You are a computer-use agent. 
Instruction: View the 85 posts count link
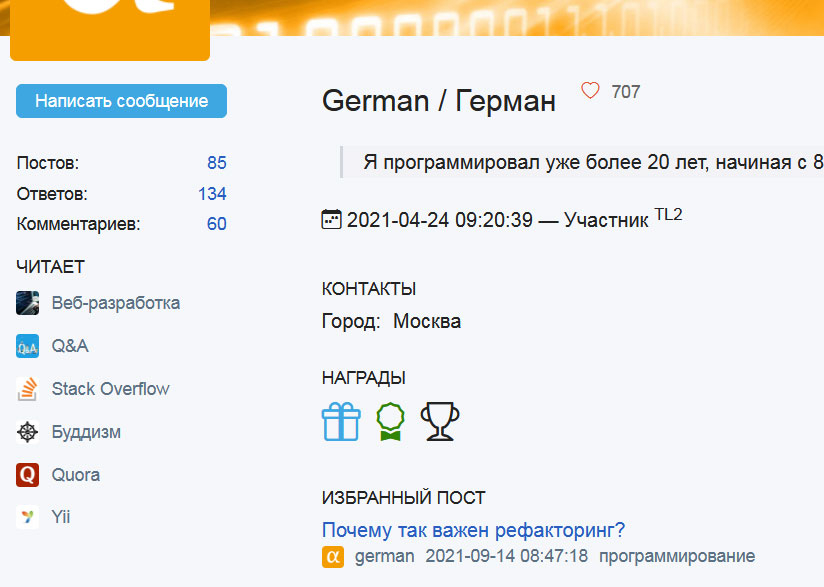point(217,162)
